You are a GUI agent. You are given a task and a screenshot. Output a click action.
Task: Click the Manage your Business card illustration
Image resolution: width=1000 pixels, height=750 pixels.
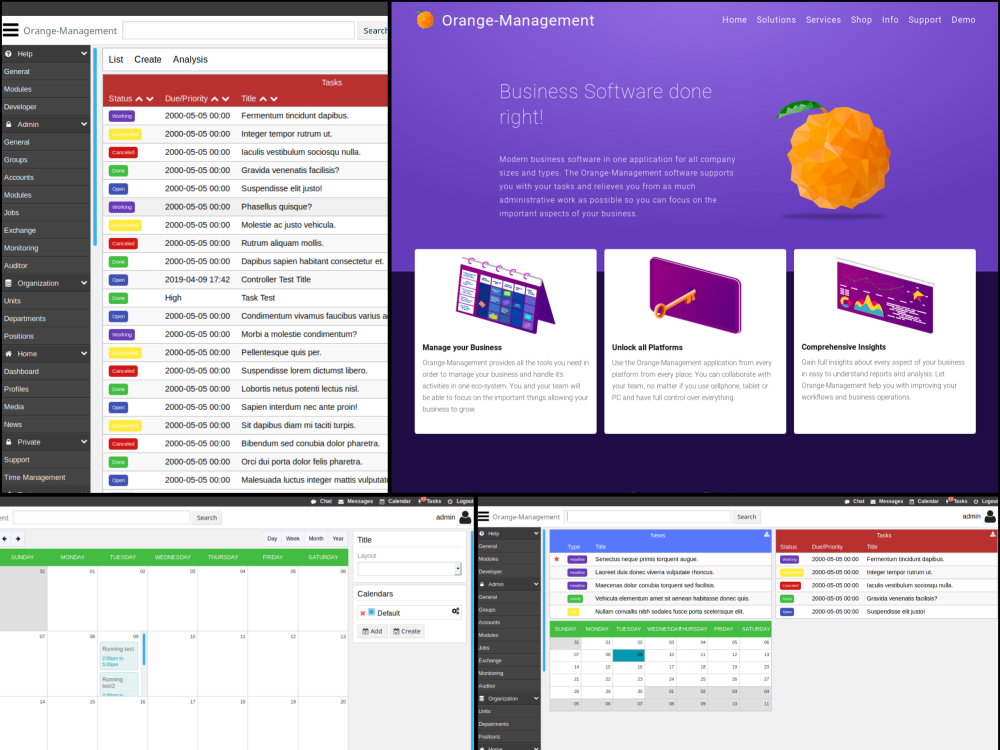coord(505,295)
